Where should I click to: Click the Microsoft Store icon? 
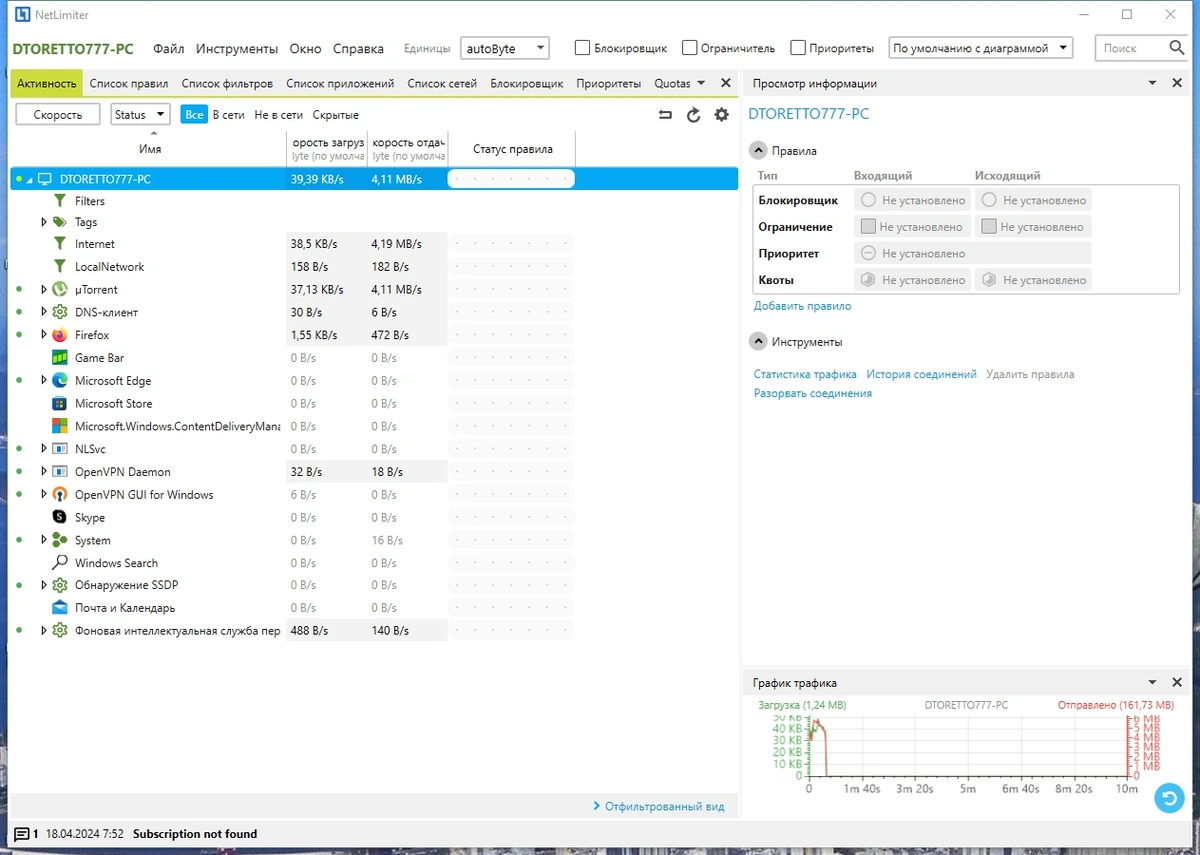[x=59, y=404]
